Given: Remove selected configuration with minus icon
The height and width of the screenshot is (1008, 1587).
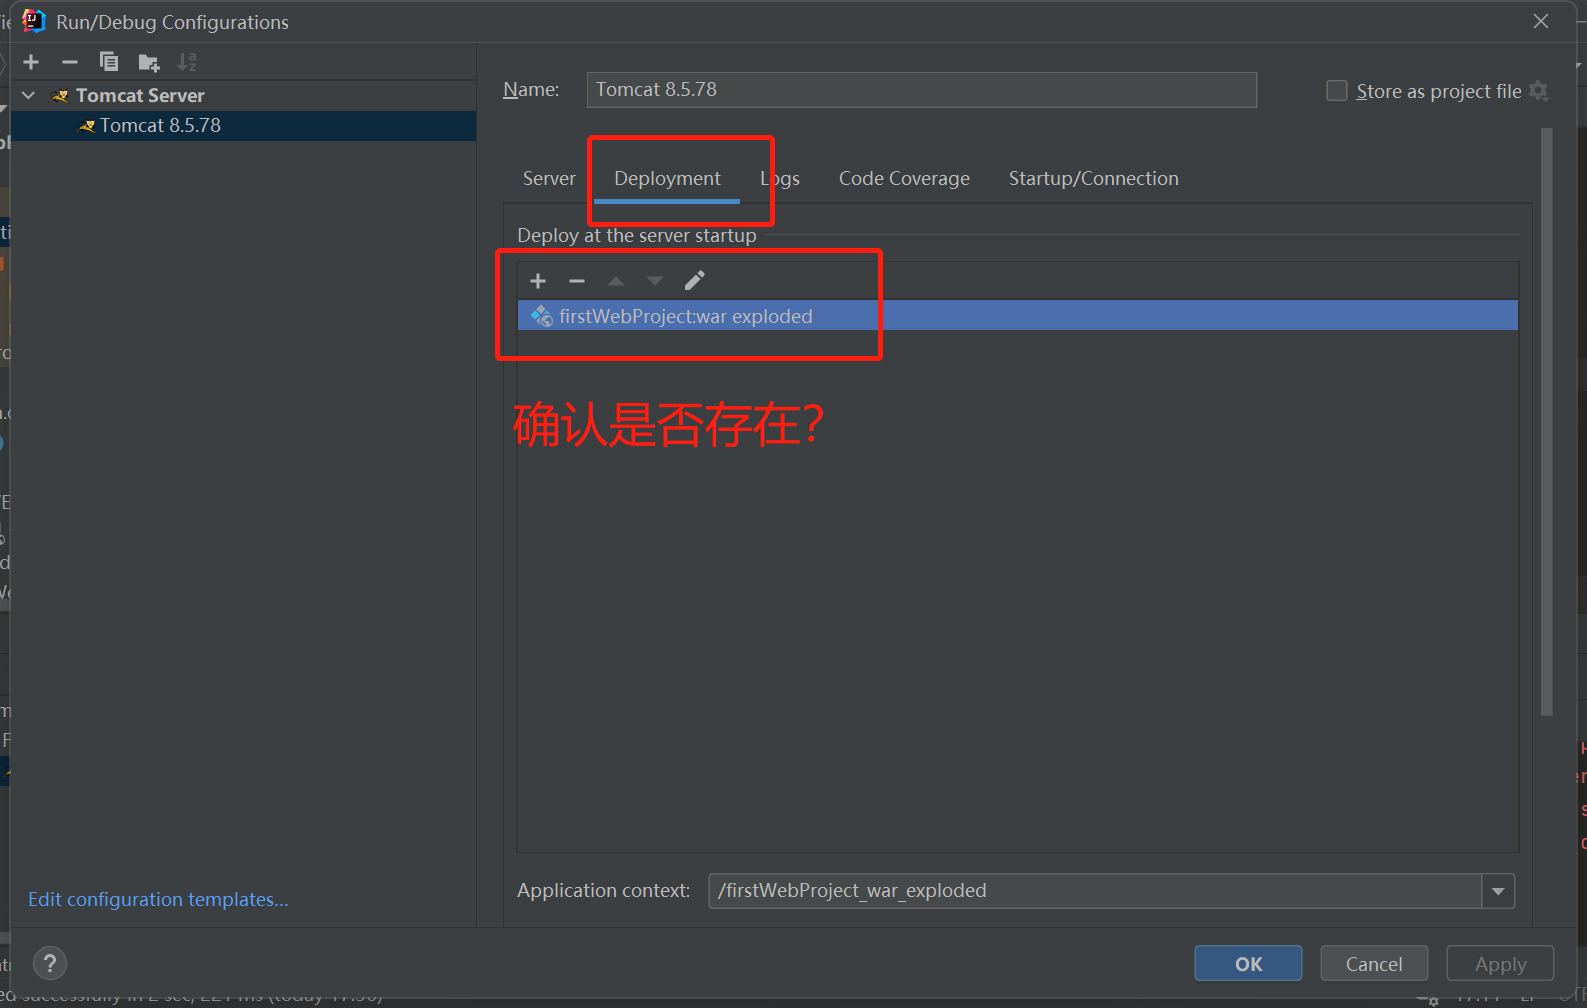Looking at the screenshot, I should (69, 62).
